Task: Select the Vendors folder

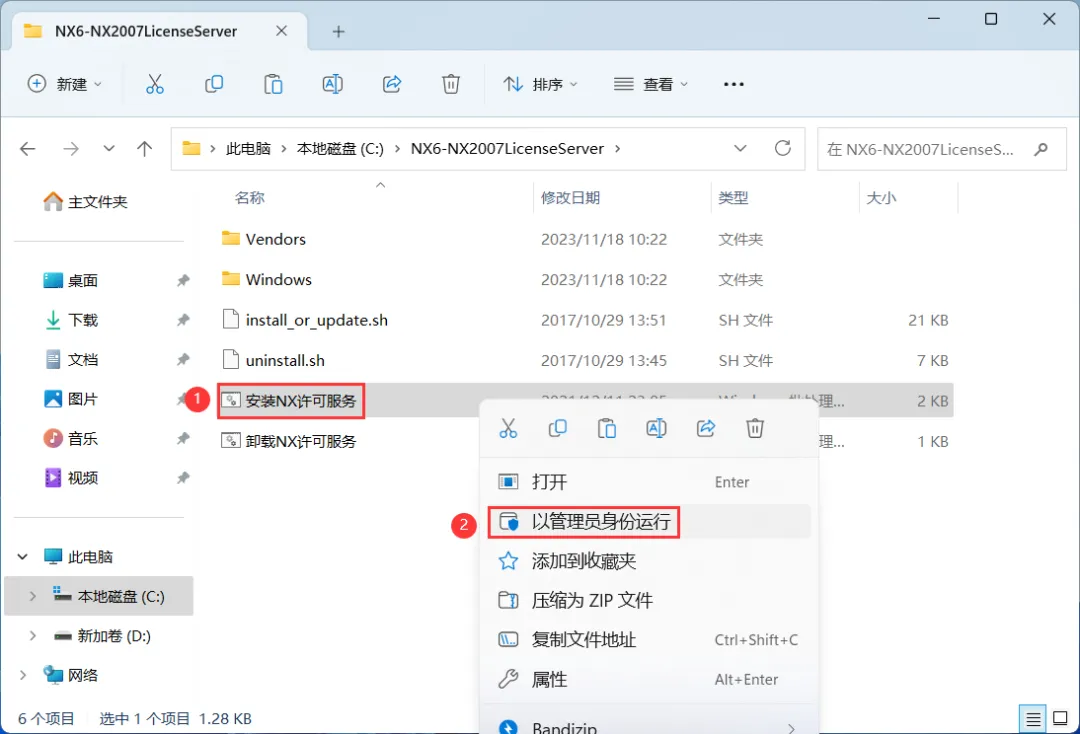Action: tap(276, 239)
